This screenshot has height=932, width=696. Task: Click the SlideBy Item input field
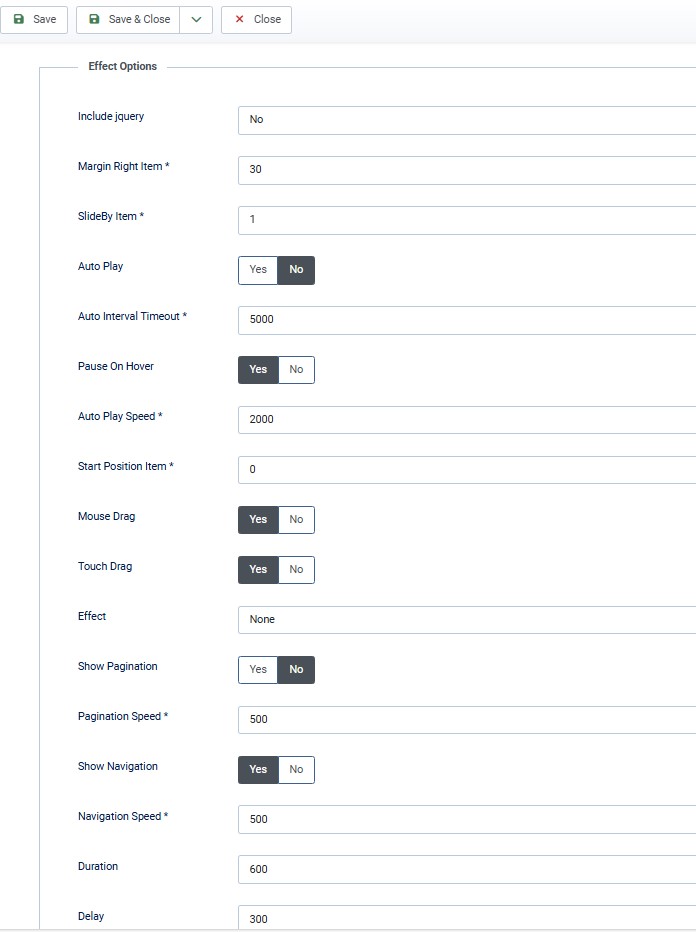pos(466,219)
